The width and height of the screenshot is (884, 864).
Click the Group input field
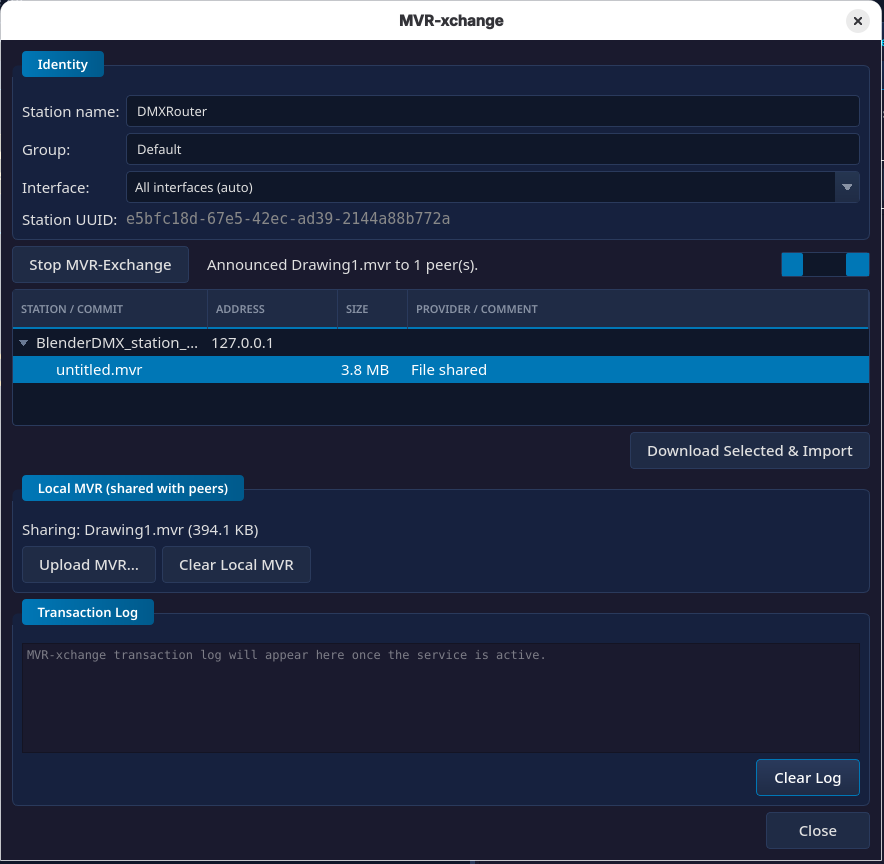492,149
